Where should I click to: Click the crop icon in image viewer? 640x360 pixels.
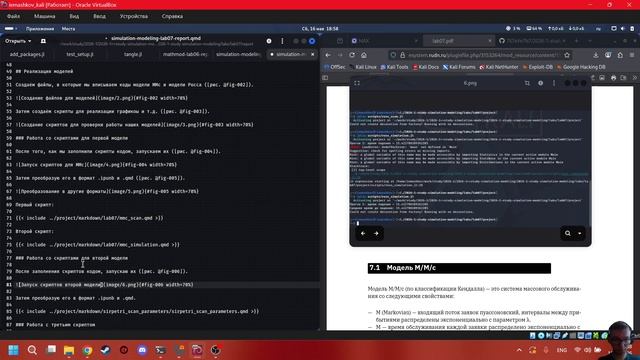click(x=527, y=83)
